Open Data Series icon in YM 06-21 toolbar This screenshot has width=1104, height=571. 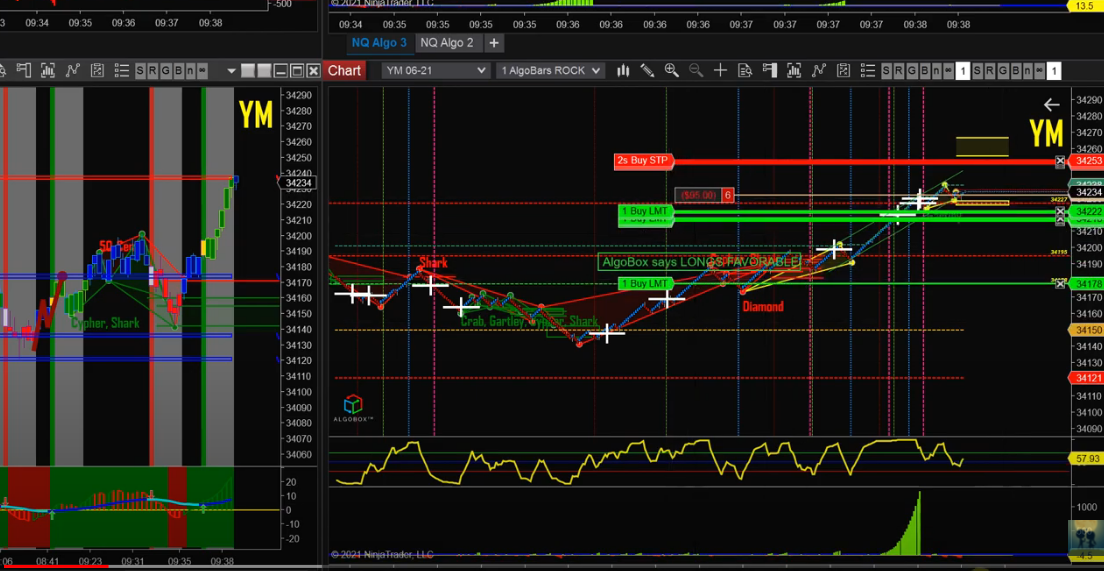(794, 70)
